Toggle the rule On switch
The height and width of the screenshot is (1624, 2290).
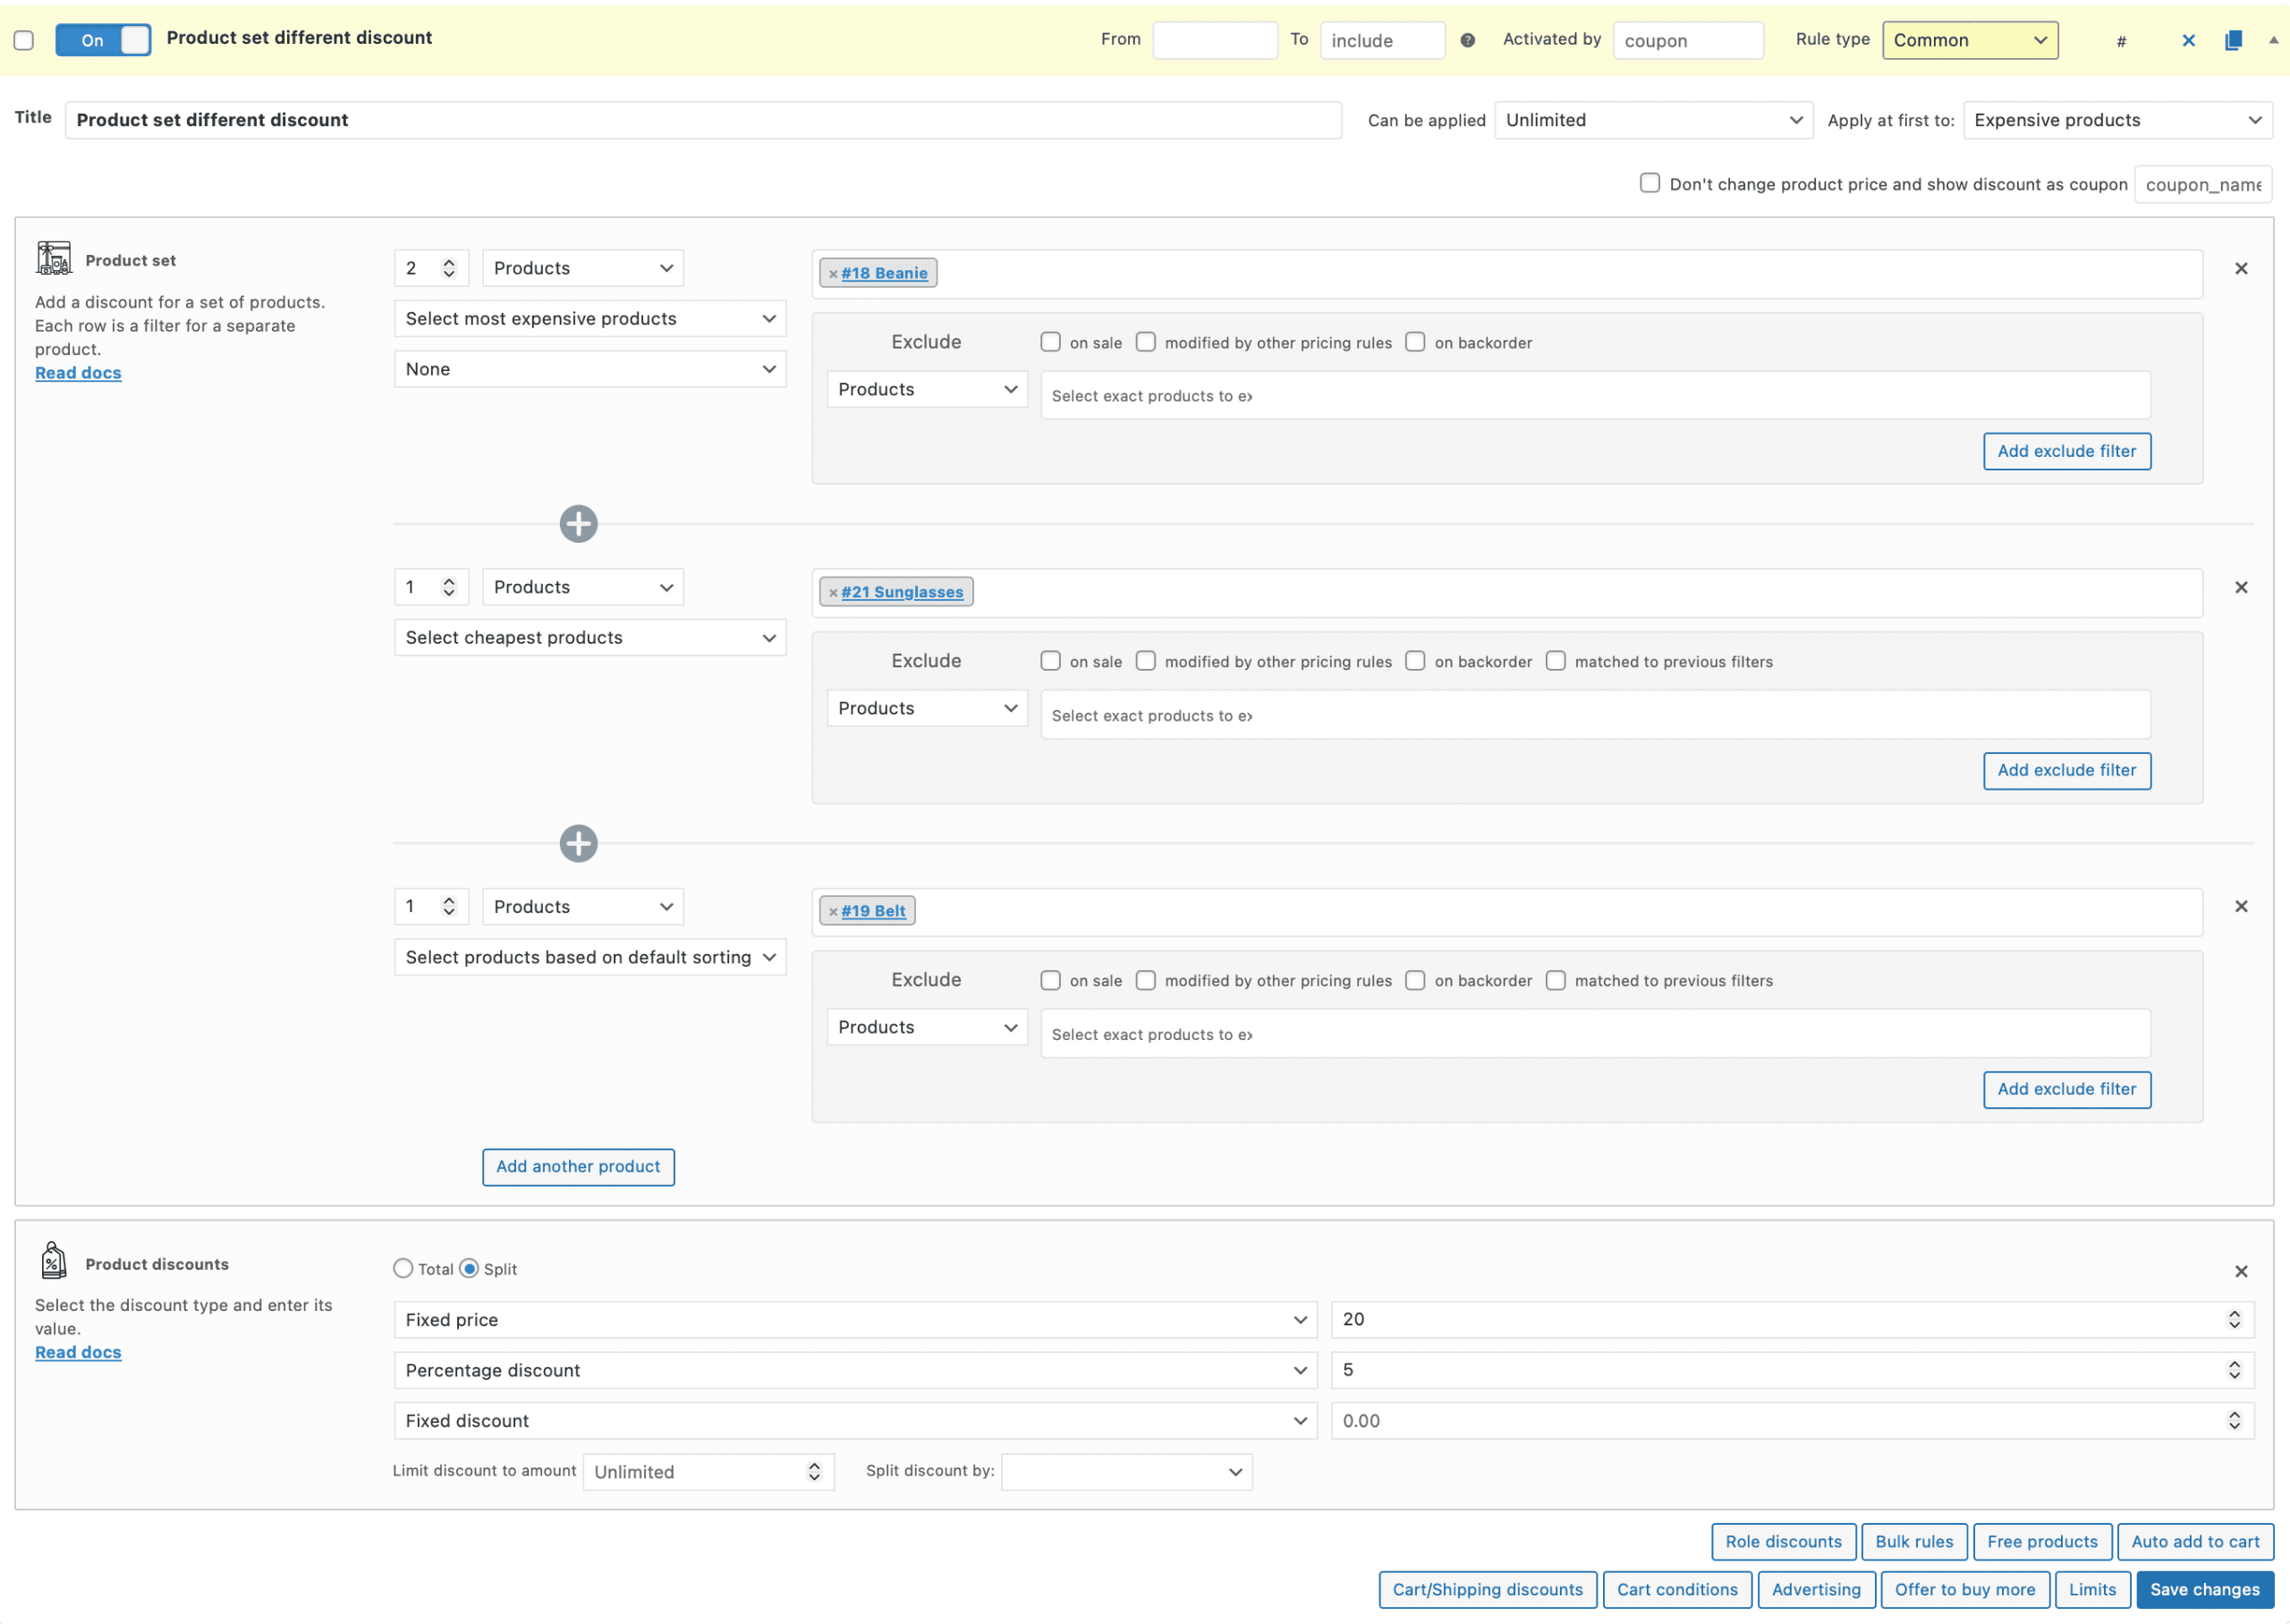tap(103, 40)
